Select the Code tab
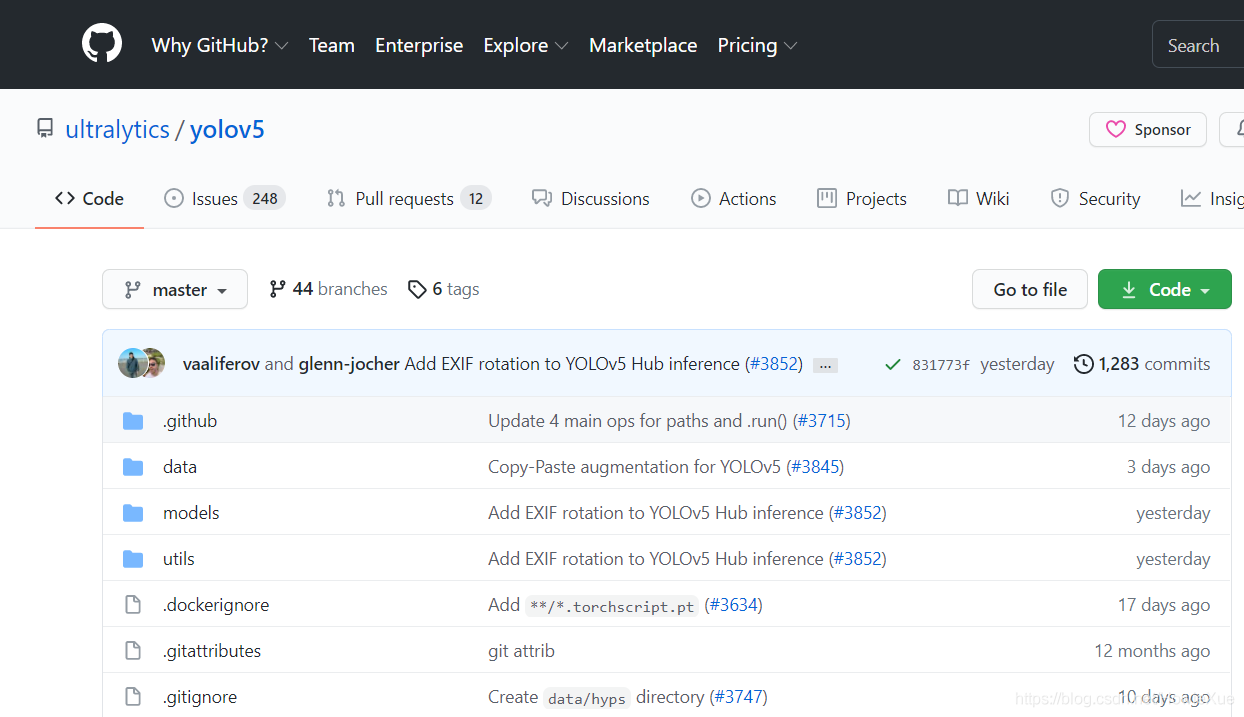This screenshot has height=717, width=1244. 90,198
